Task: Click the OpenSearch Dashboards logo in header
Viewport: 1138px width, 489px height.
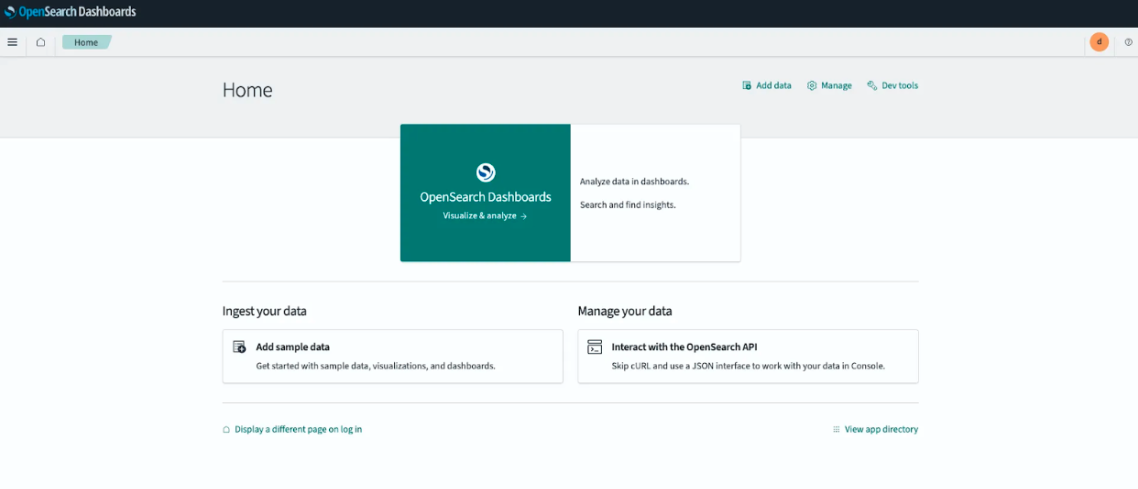Action: (x=70, y=12)
